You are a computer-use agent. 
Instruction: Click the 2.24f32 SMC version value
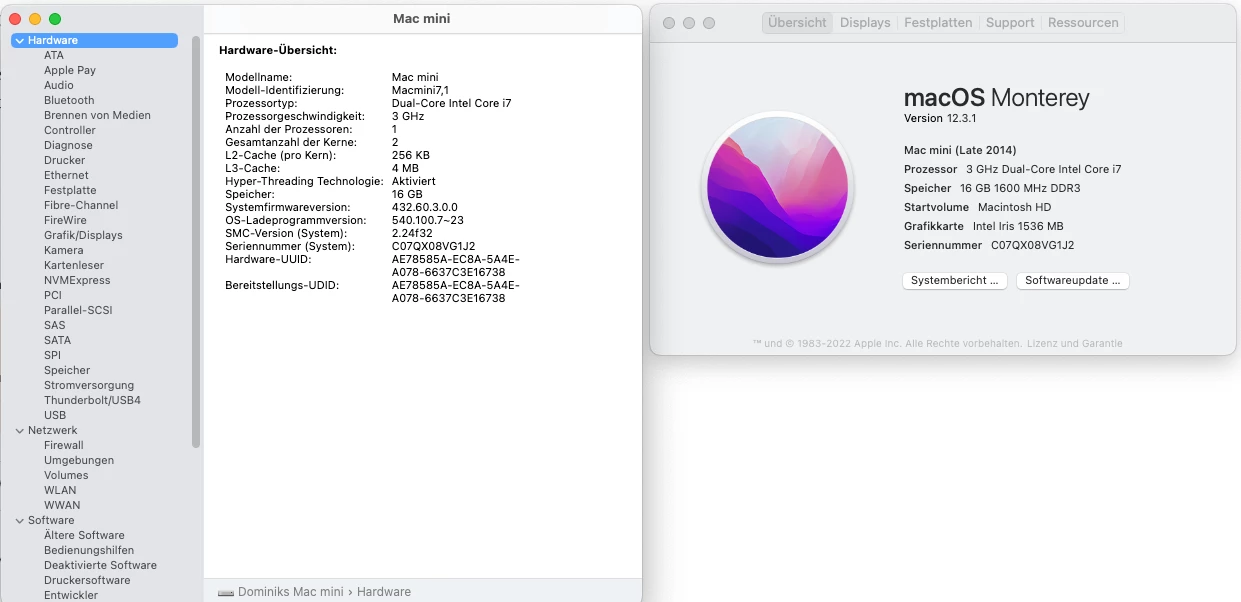point(411,233)
